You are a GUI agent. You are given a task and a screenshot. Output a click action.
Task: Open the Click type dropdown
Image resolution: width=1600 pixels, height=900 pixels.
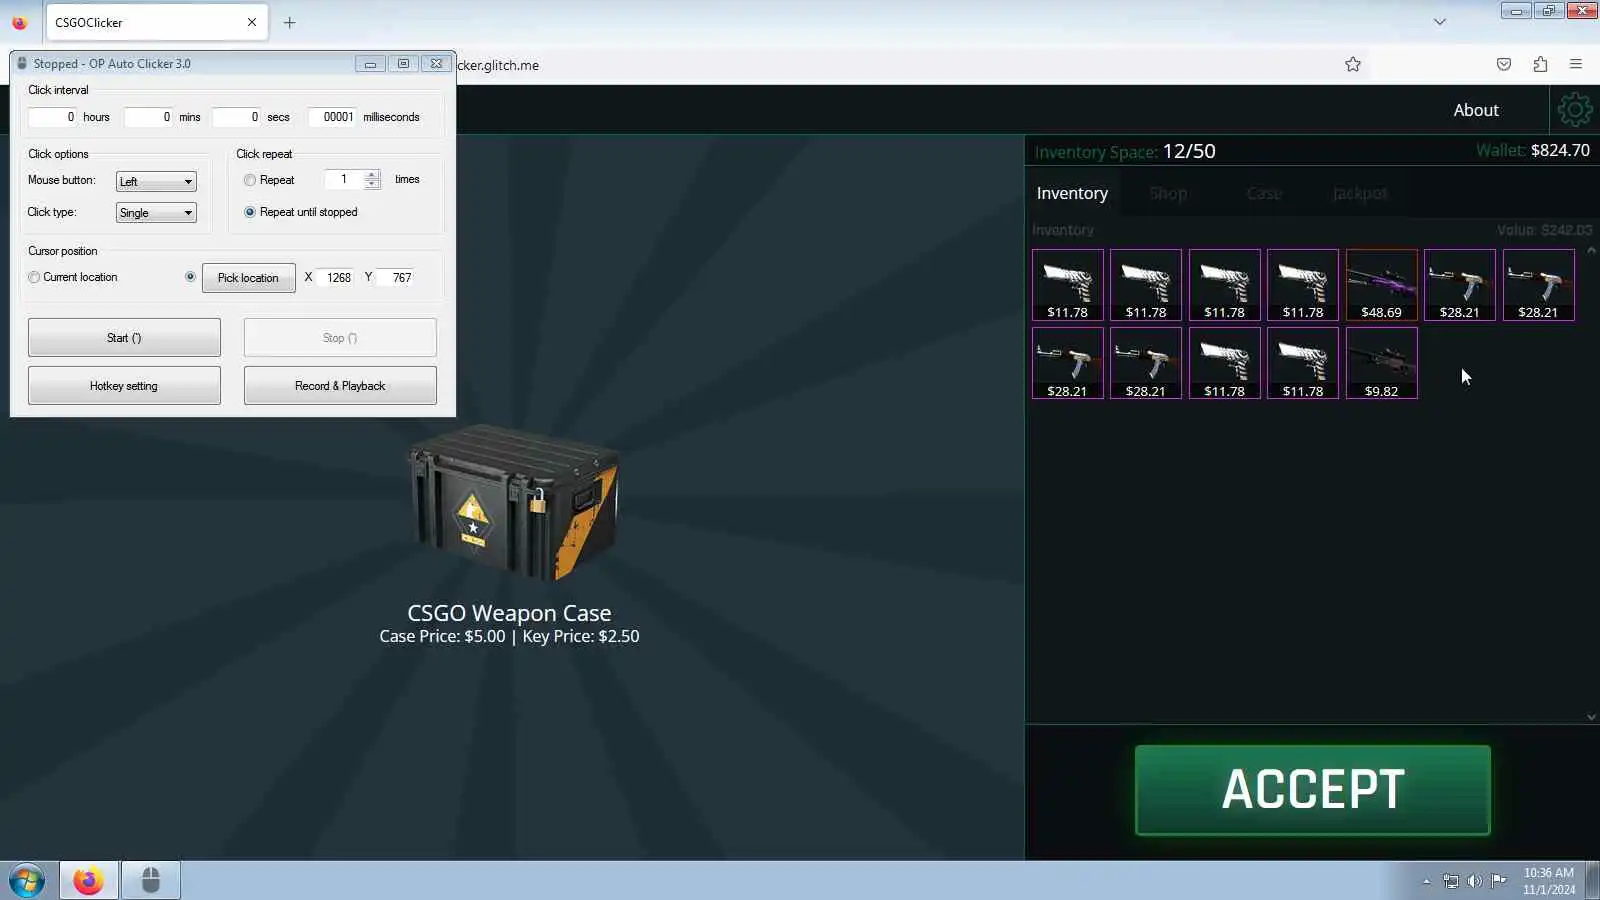[x=156, y=213]
